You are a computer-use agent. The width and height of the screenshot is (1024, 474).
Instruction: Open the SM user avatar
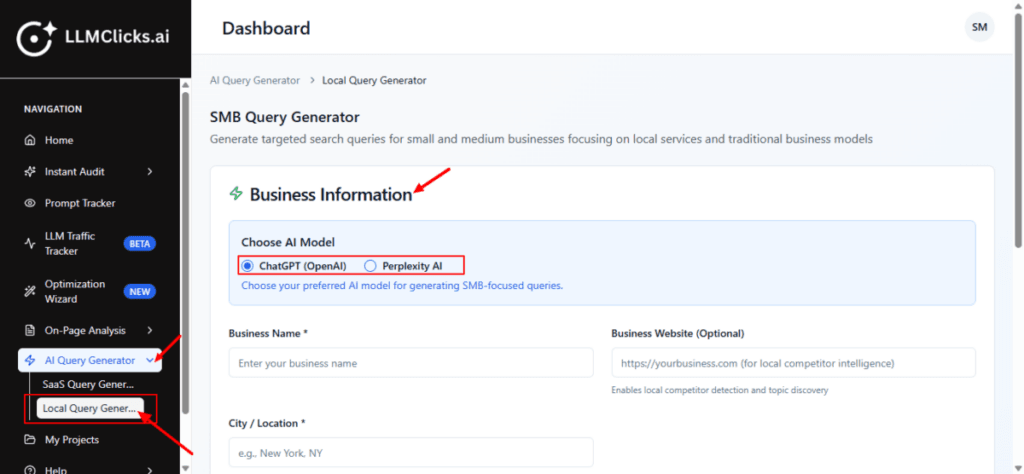tap(979, 27)
